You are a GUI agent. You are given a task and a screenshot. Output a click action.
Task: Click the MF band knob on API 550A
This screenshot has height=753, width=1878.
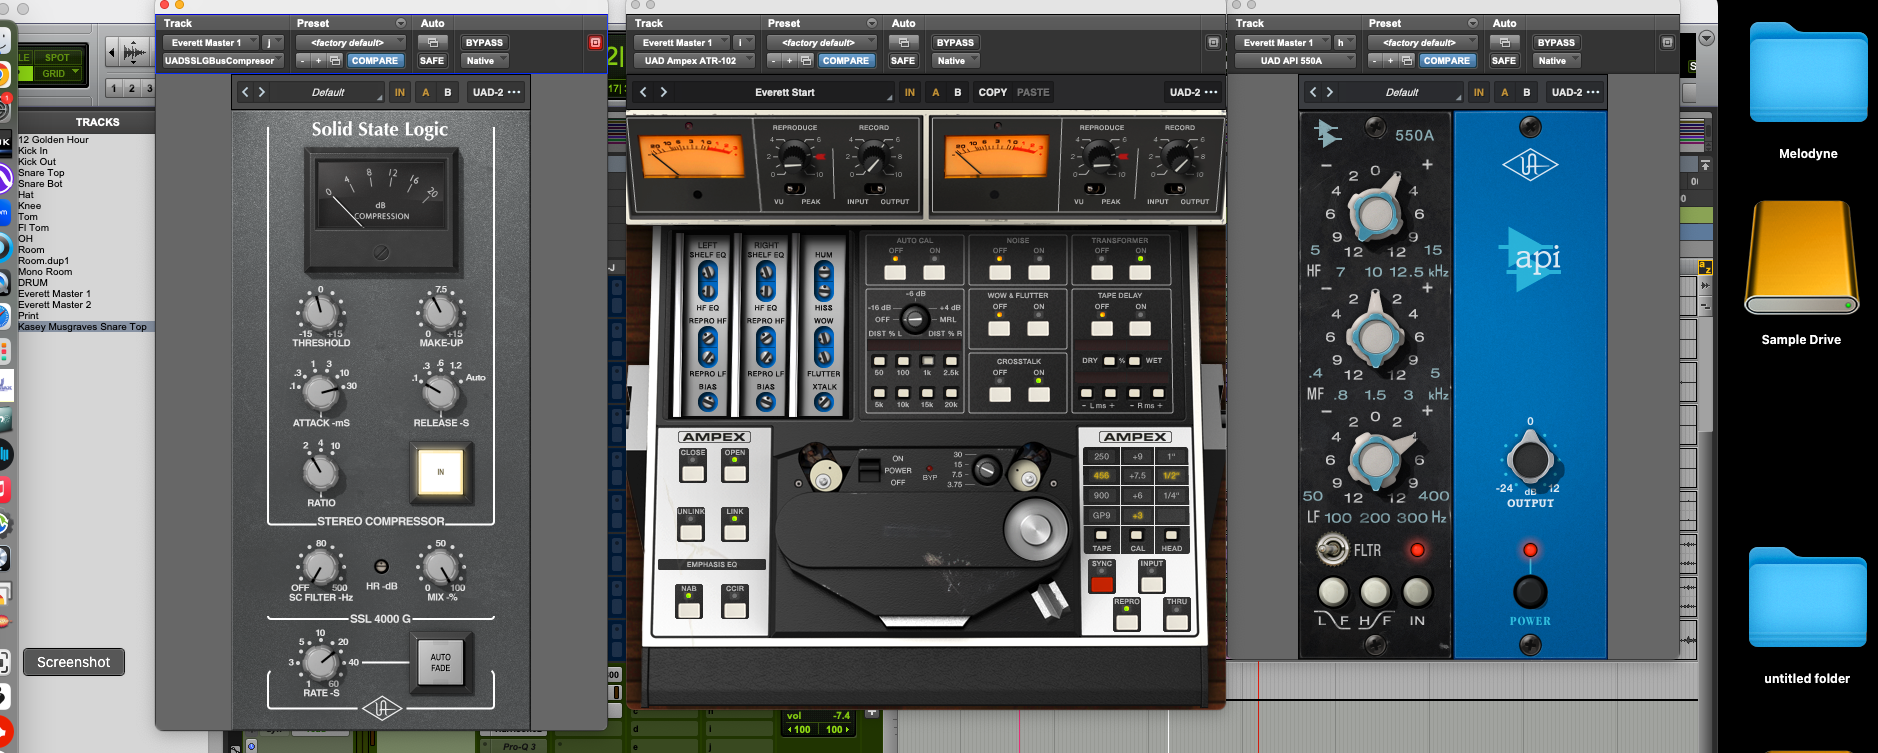(x=1375, y=339)
